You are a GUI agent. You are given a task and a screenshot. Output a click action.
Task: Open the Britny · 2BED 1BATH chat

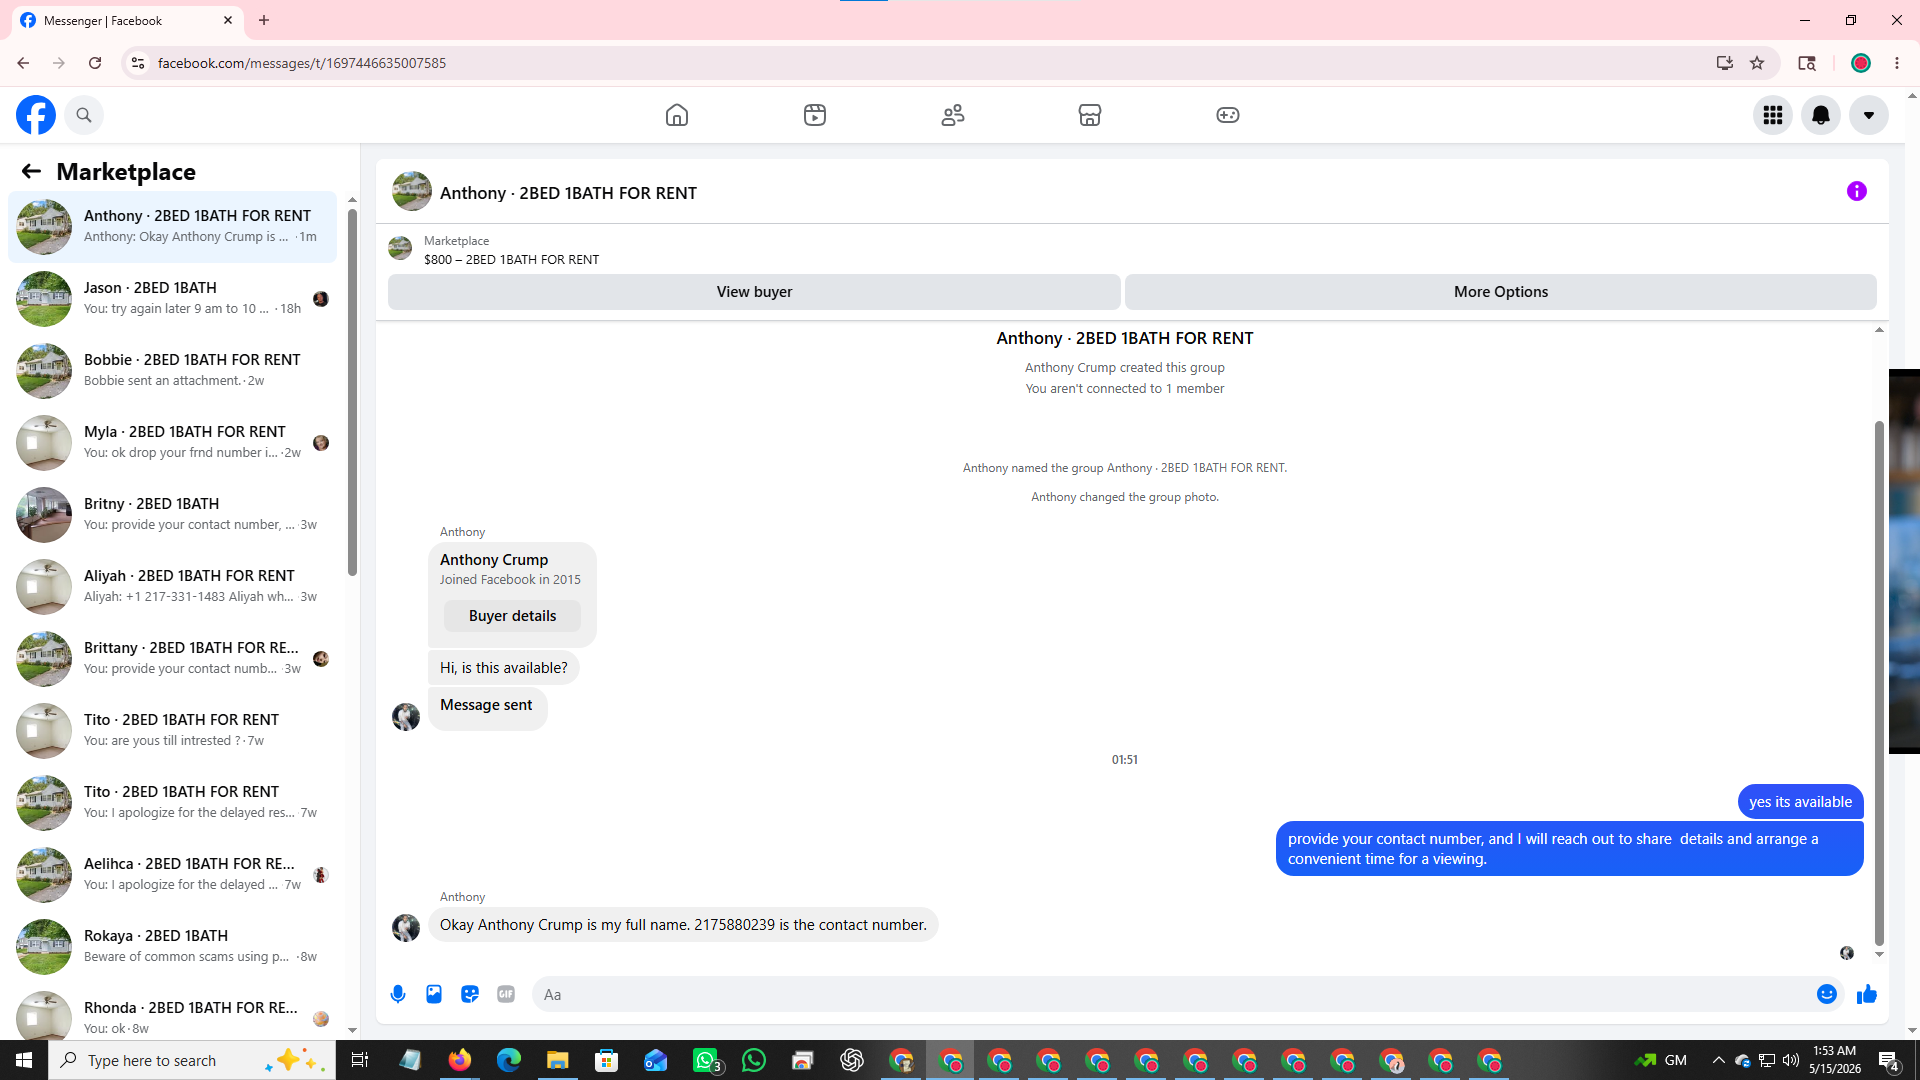click(173, 515)
